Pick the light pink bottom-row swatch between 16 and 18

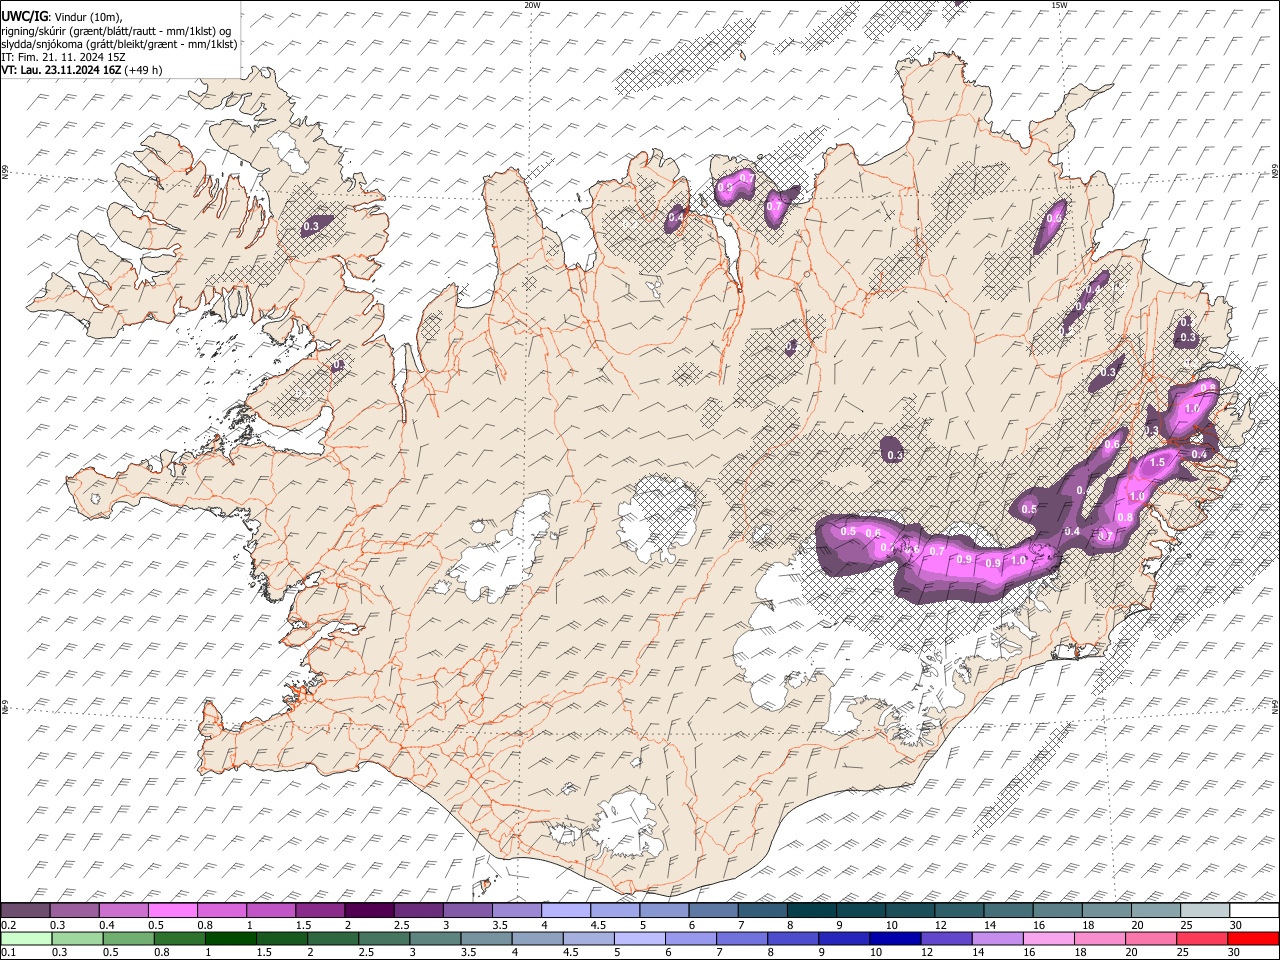(x=1048, y=939)
